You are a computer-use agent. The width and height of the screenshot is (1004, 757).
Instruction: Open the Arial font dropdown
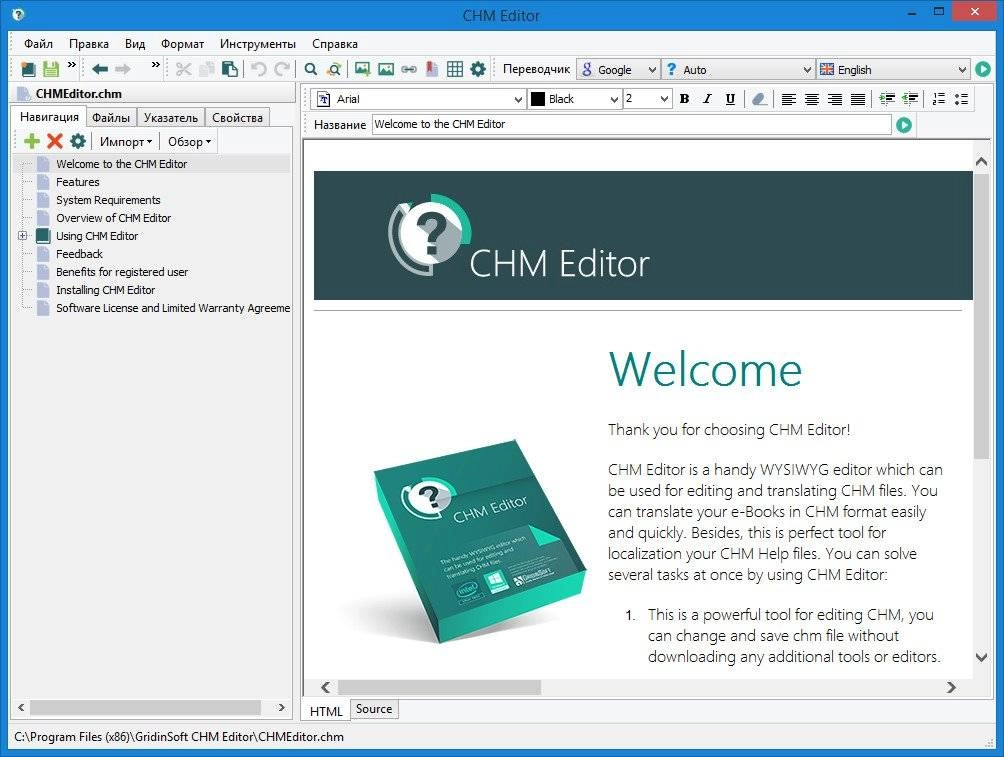pyautogui.click(x=419, y=99)
